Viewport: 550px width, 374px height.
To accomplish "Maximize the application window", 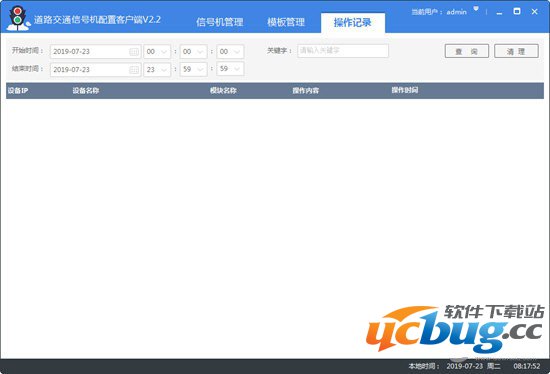I will [x=517, y=11].
